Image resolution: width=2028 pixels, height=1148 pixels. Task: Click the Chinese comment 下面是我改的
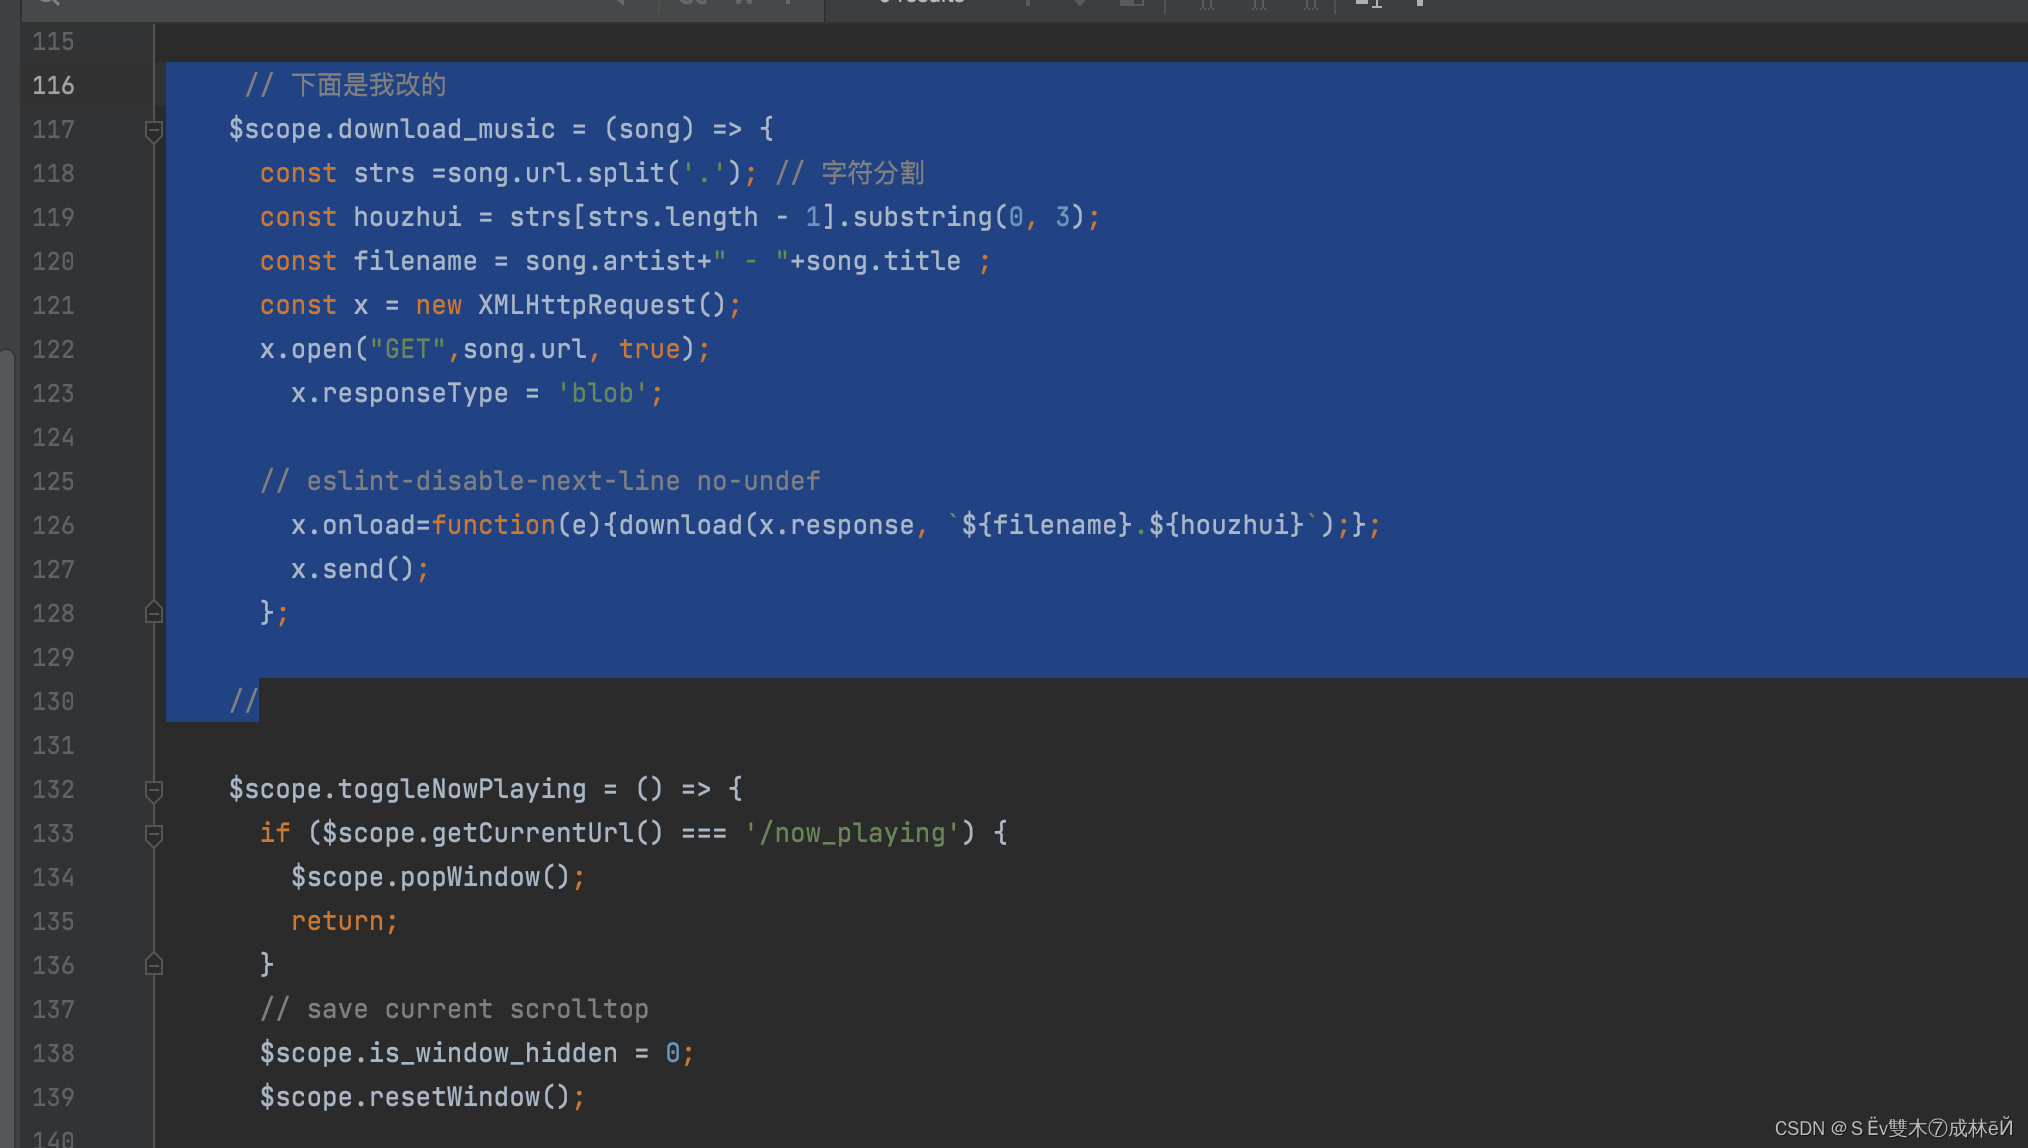(368, 86)
